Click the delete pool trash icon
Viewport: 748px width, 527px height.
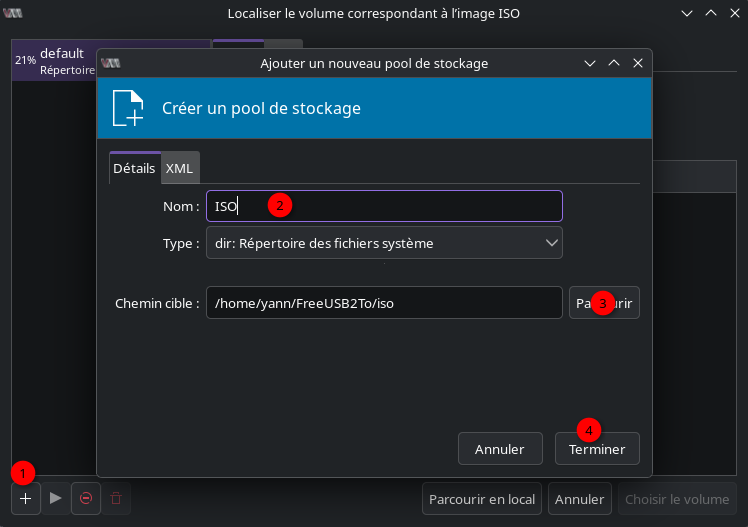coord(116,498)
